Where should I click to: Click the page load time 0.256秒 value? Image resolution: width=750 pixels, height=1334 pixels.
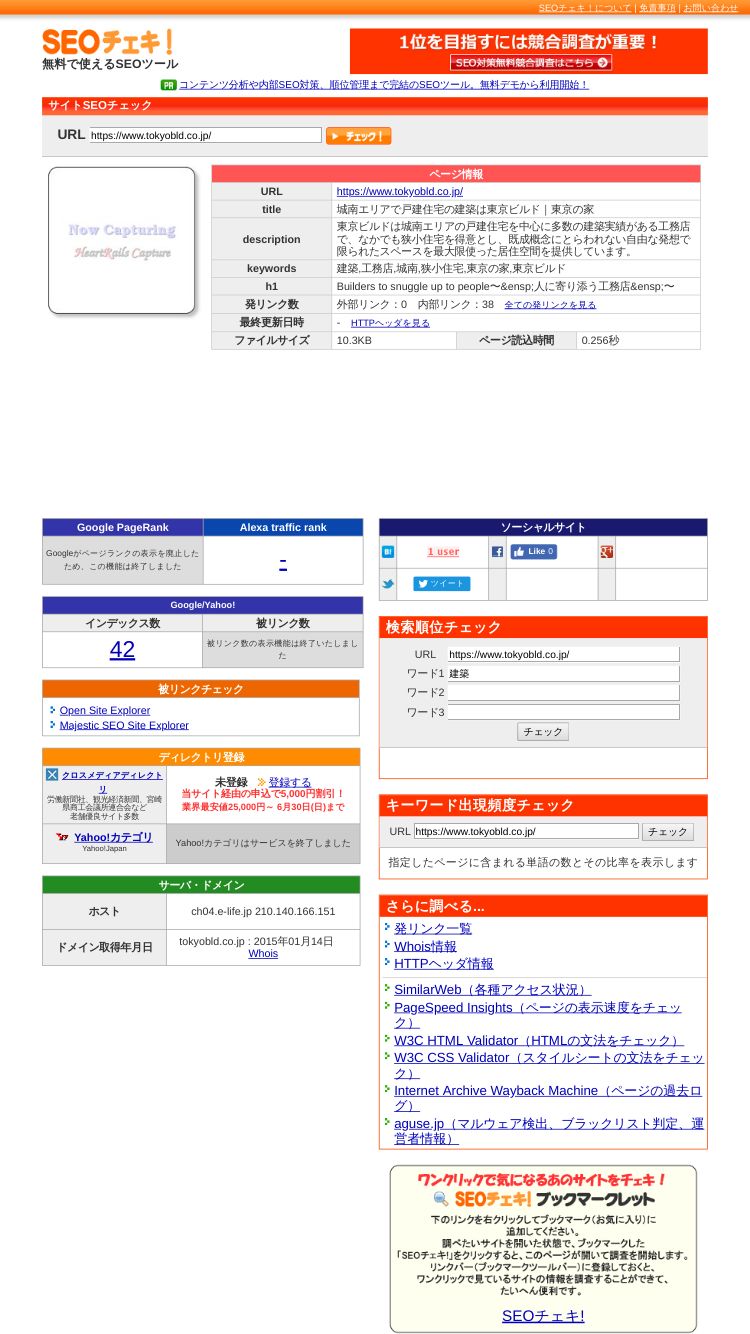tap(600, 341)
